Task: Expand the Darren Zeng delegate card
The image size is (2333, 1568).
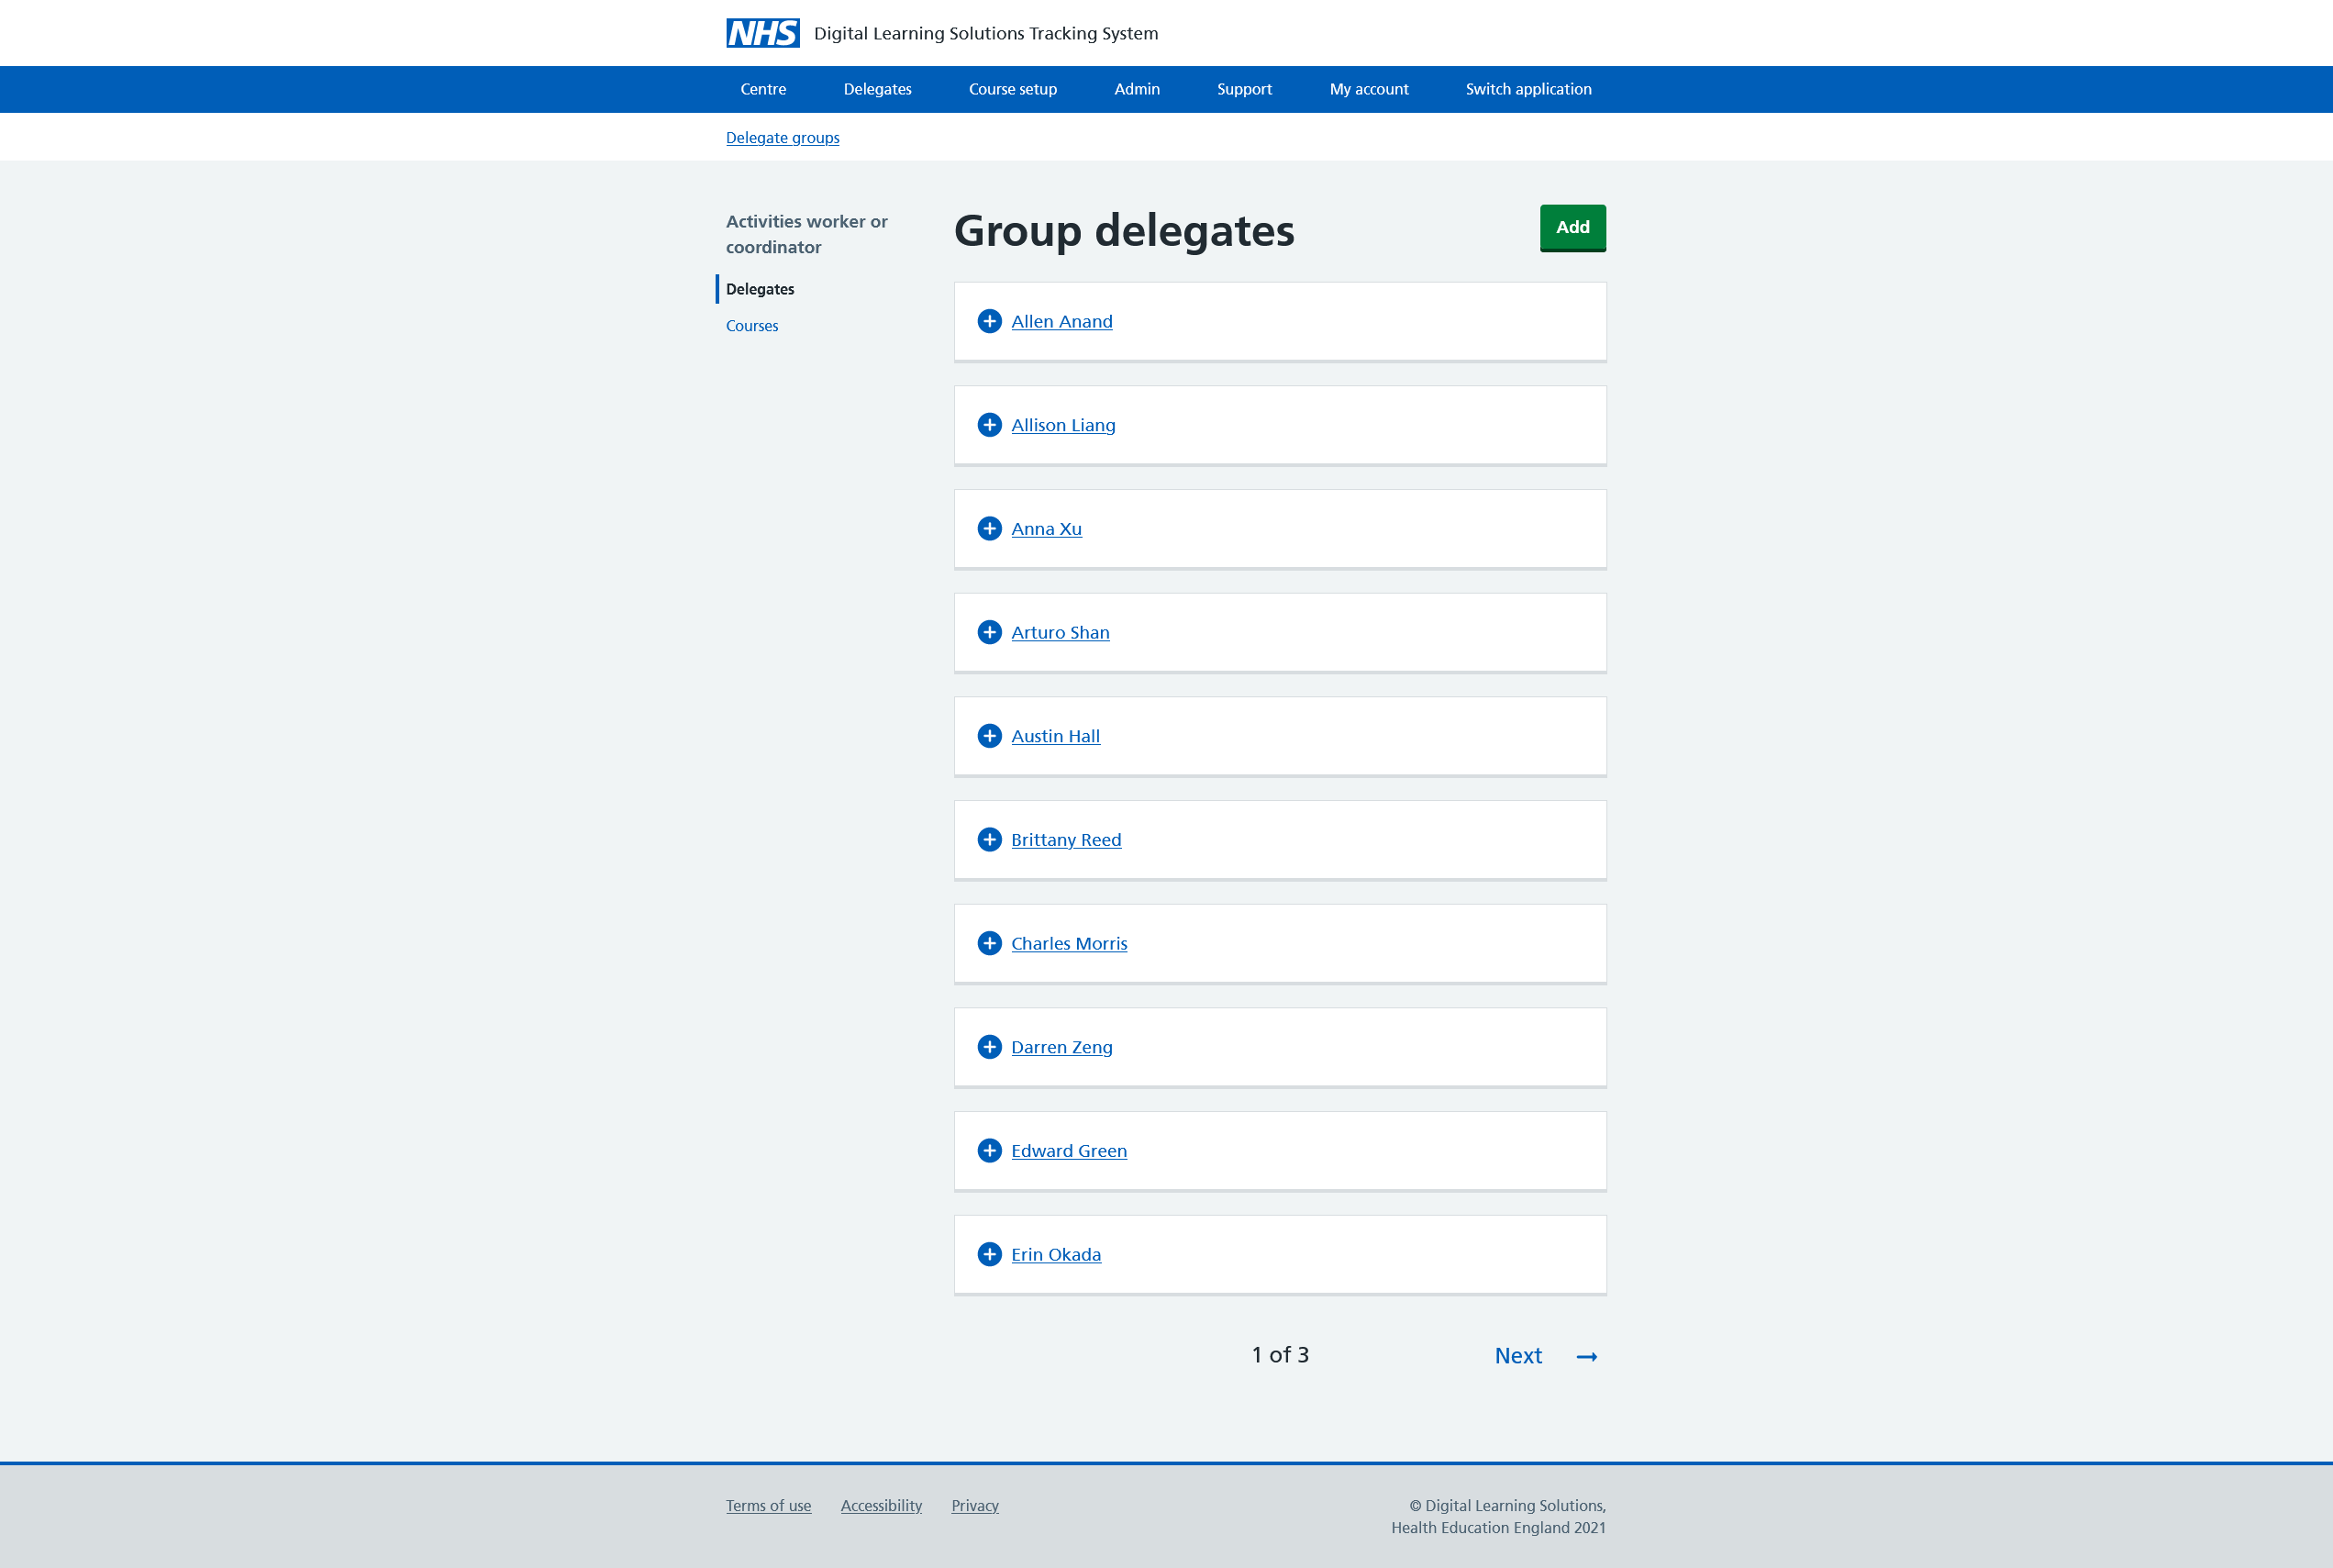Action: (1061, 1047)
